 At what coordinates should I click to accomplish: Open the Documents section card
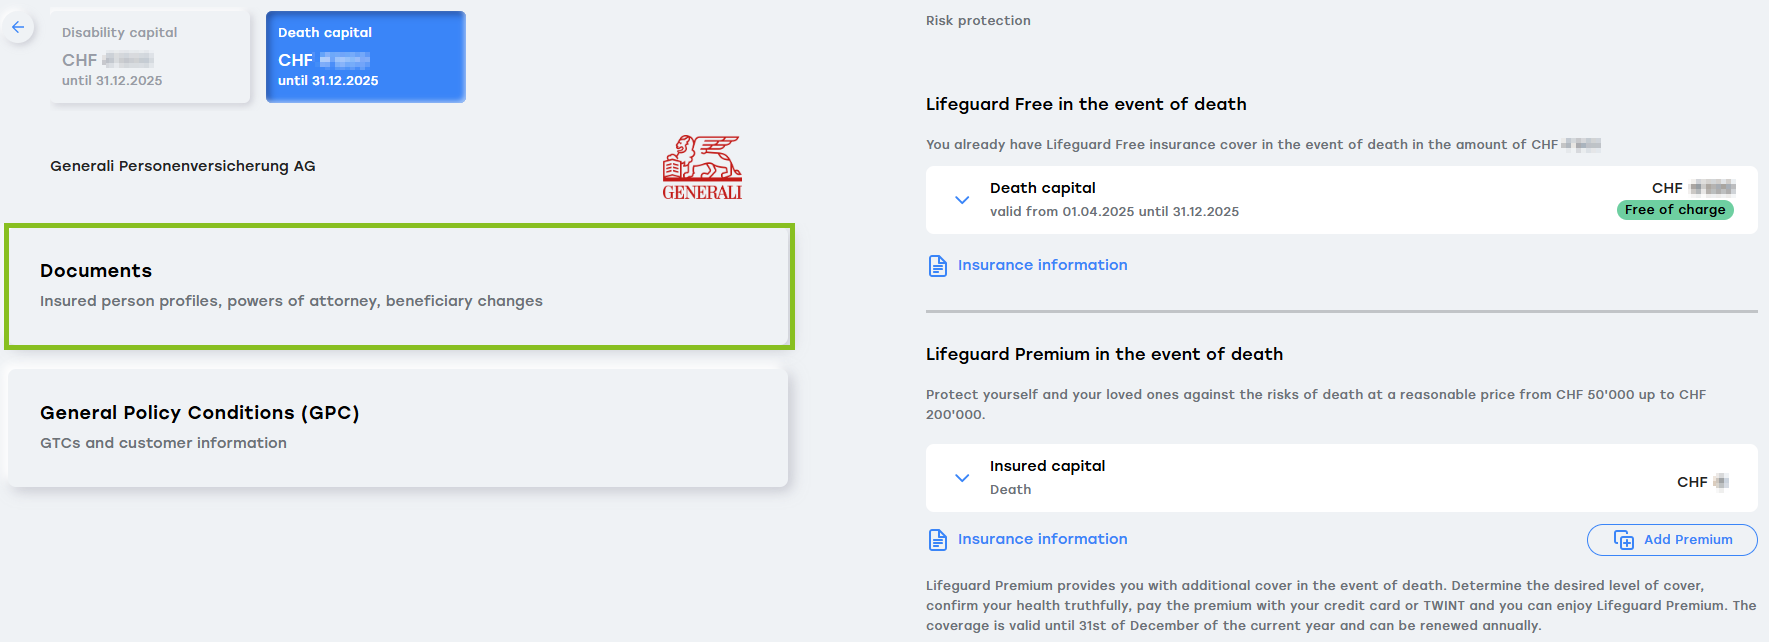[399, 286]
